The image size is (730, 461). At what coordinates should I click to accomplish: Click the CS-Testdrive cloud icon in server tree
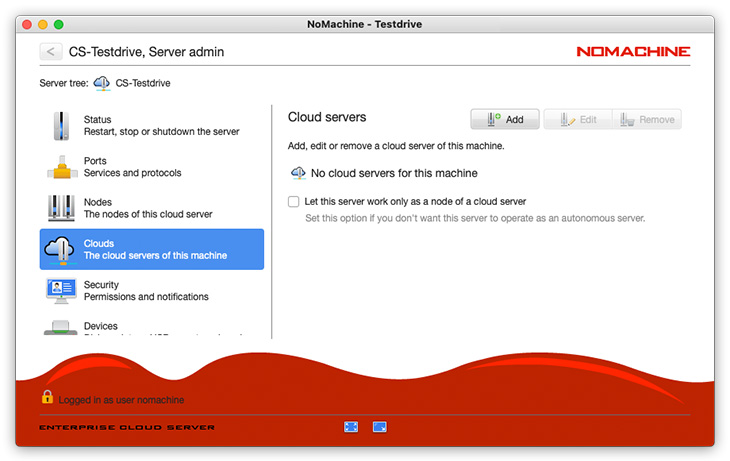pos(102,83)
